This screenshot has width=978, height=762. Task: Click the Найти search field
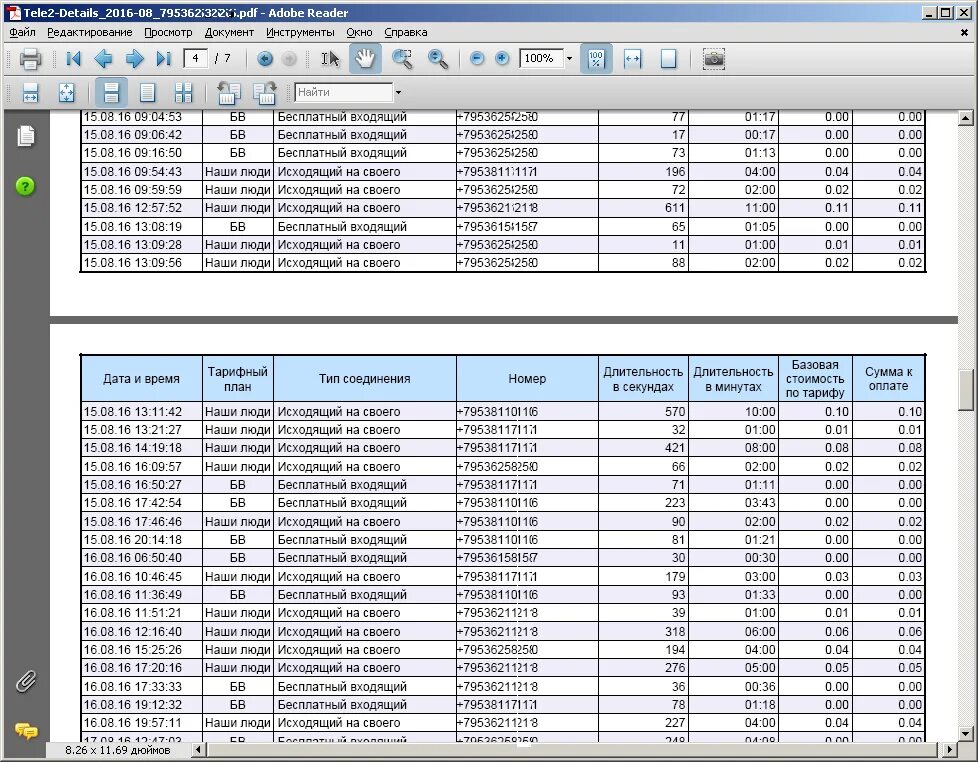pos(344,92)
